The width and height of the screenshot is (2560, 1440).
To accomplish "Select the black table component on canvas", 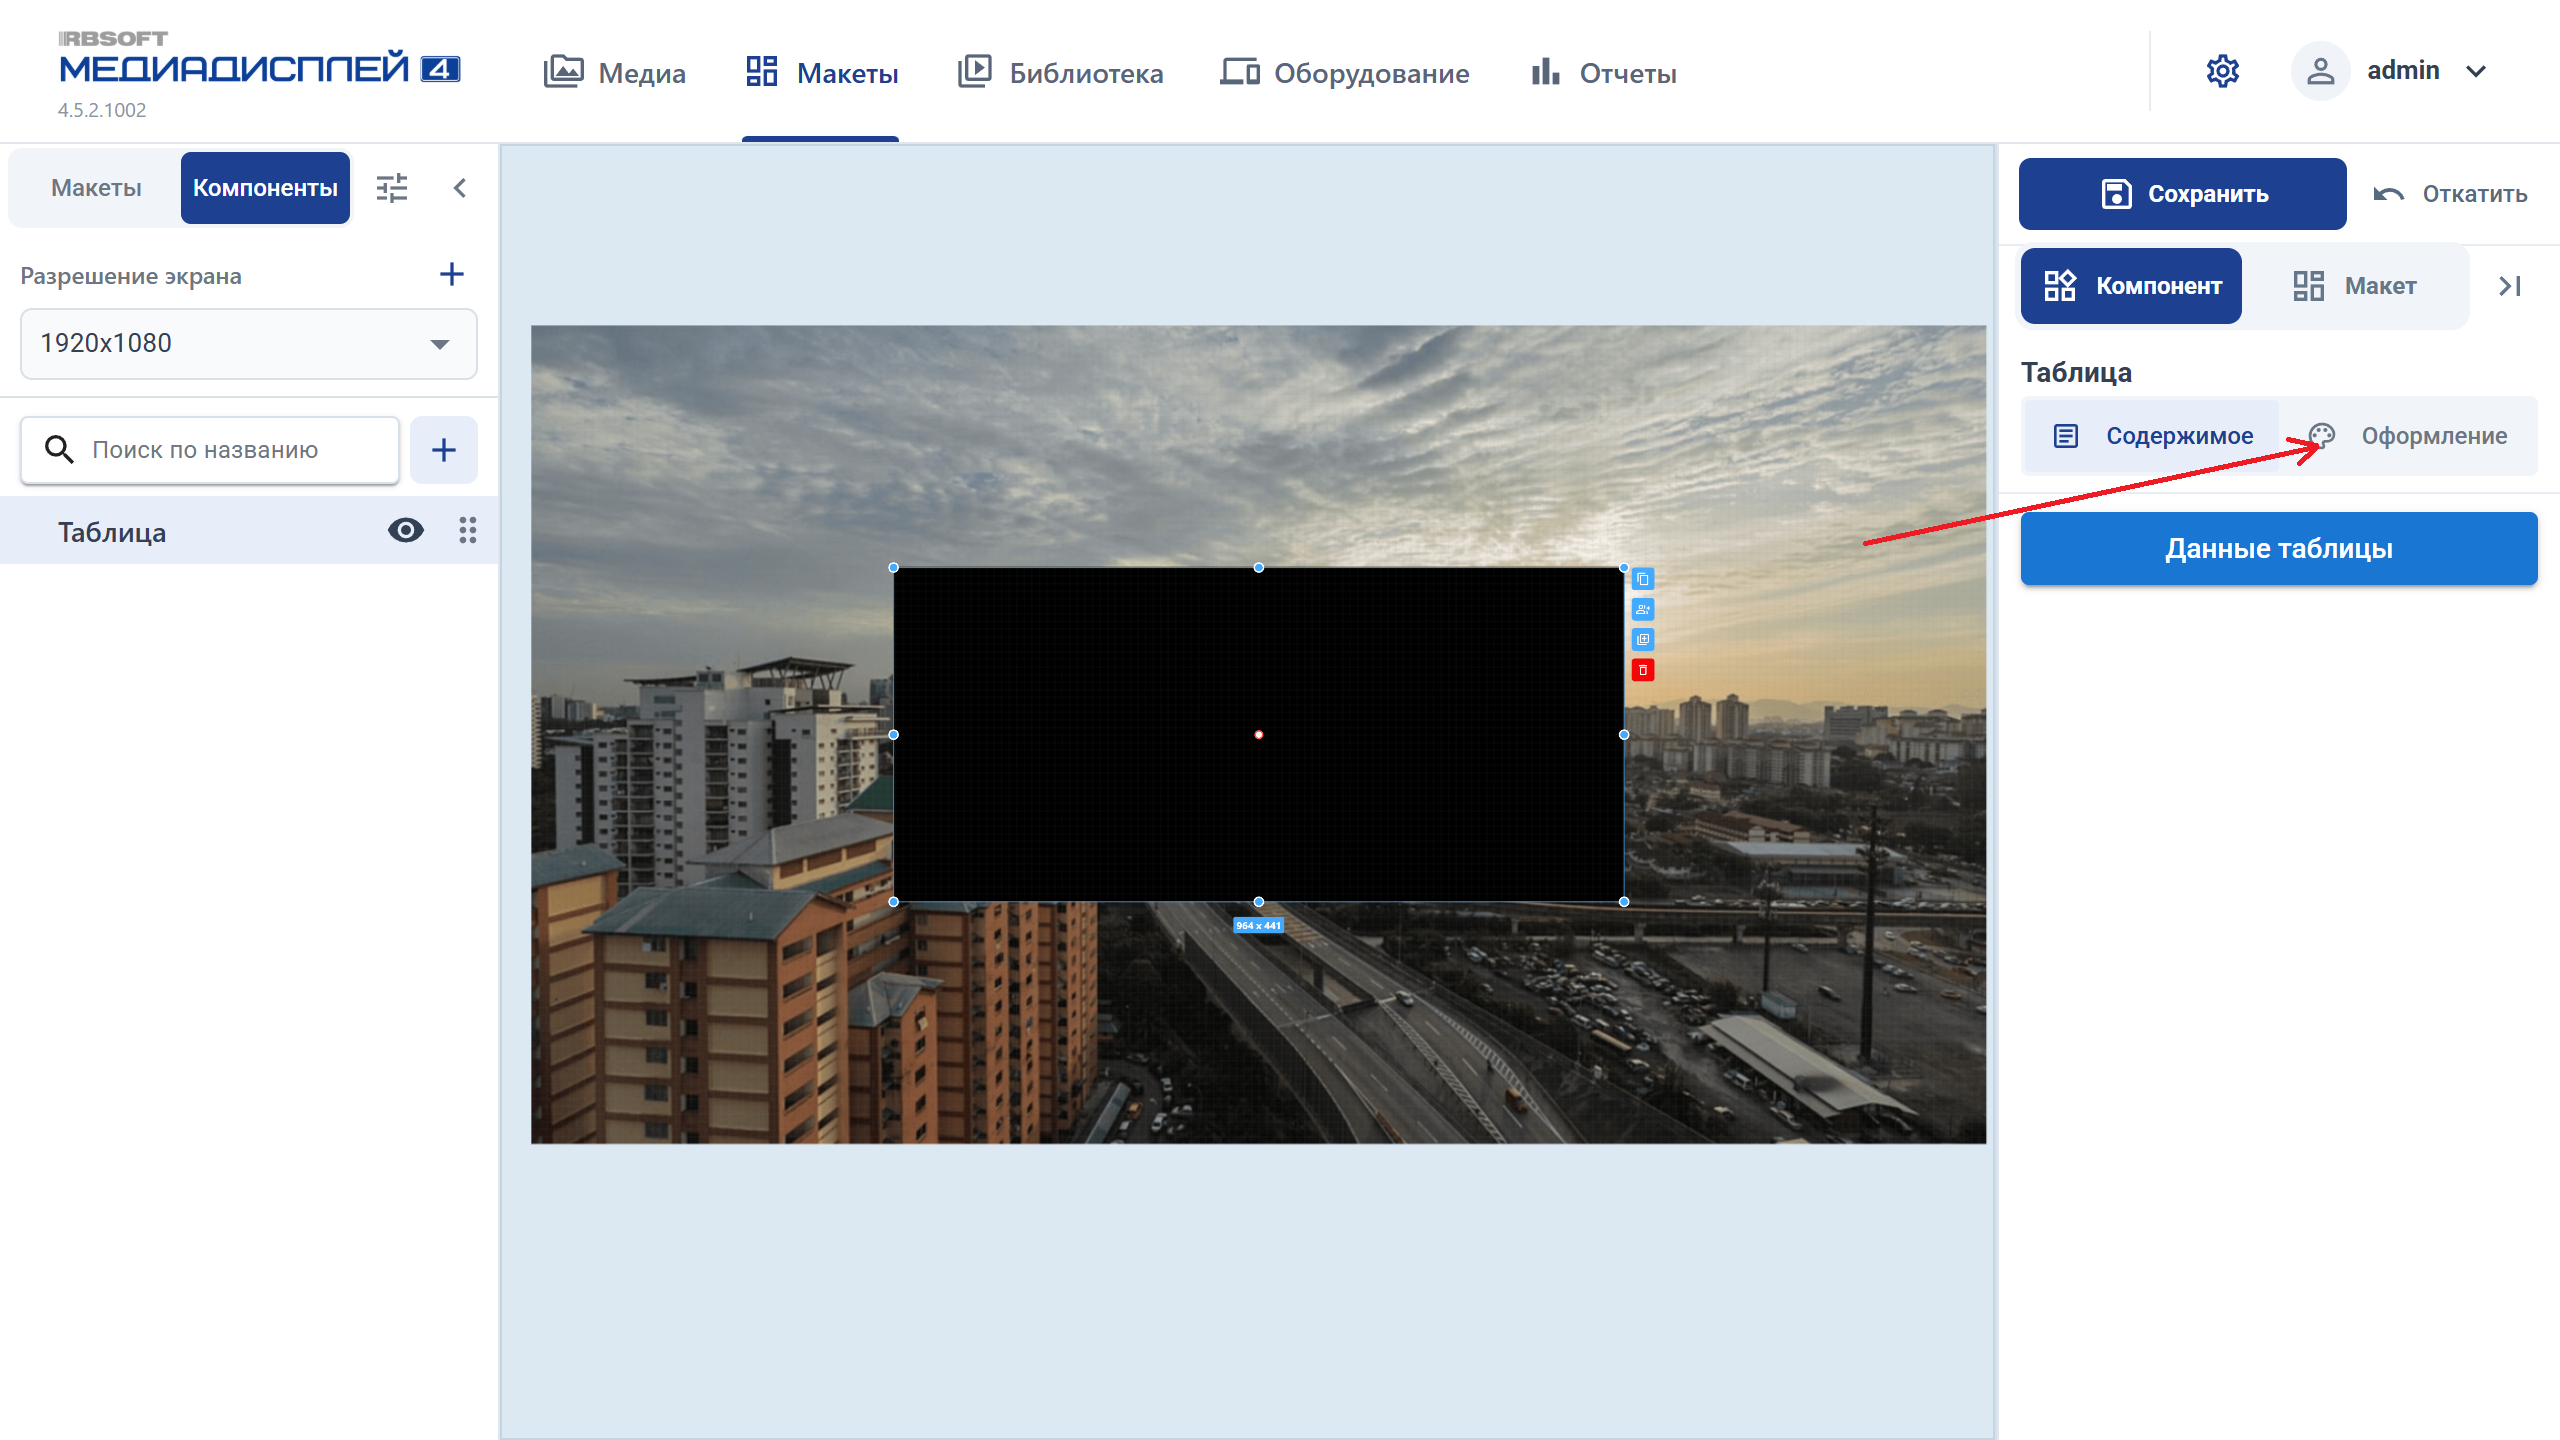I will pos(1258,735).
